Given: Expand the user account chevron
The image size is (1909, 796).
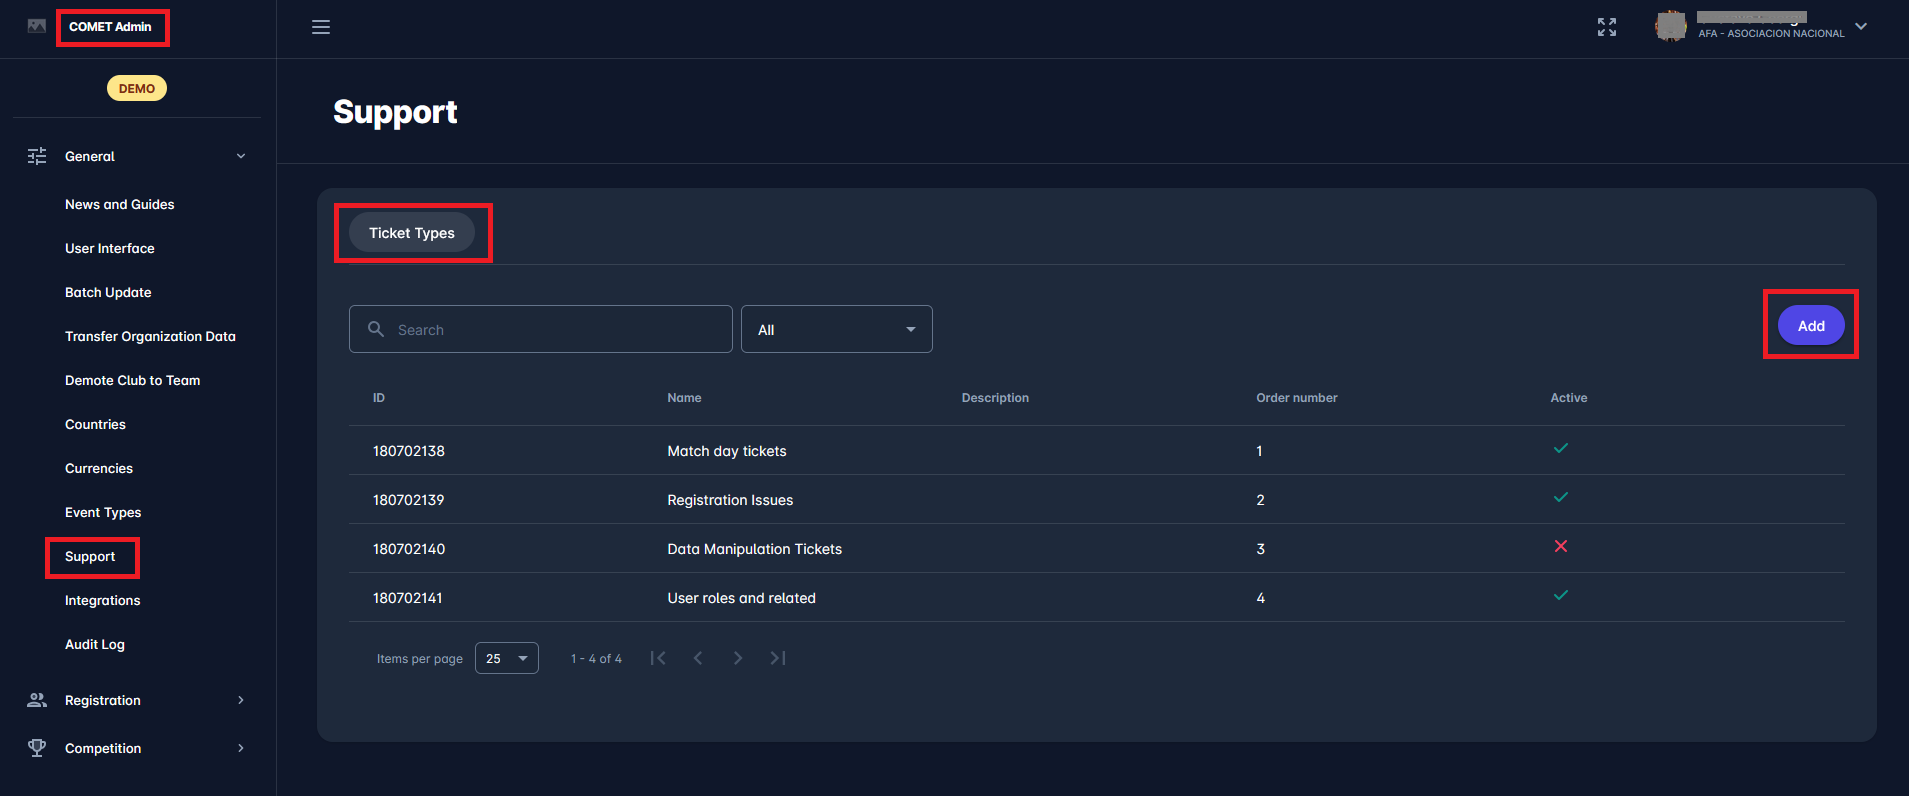Looking at the screenshot, I should click(x=1861, y=26).
